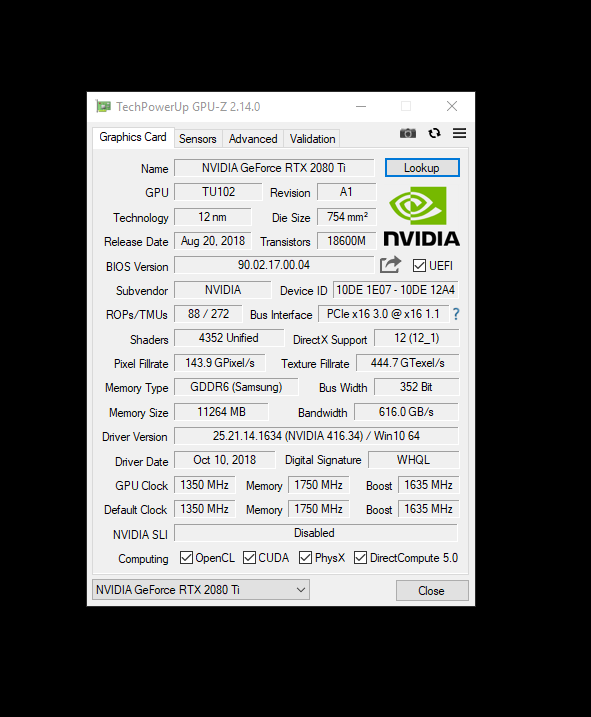
Task: Click the title text TechPowerUp GPU-Z 2.14.0
Action: 188,107
